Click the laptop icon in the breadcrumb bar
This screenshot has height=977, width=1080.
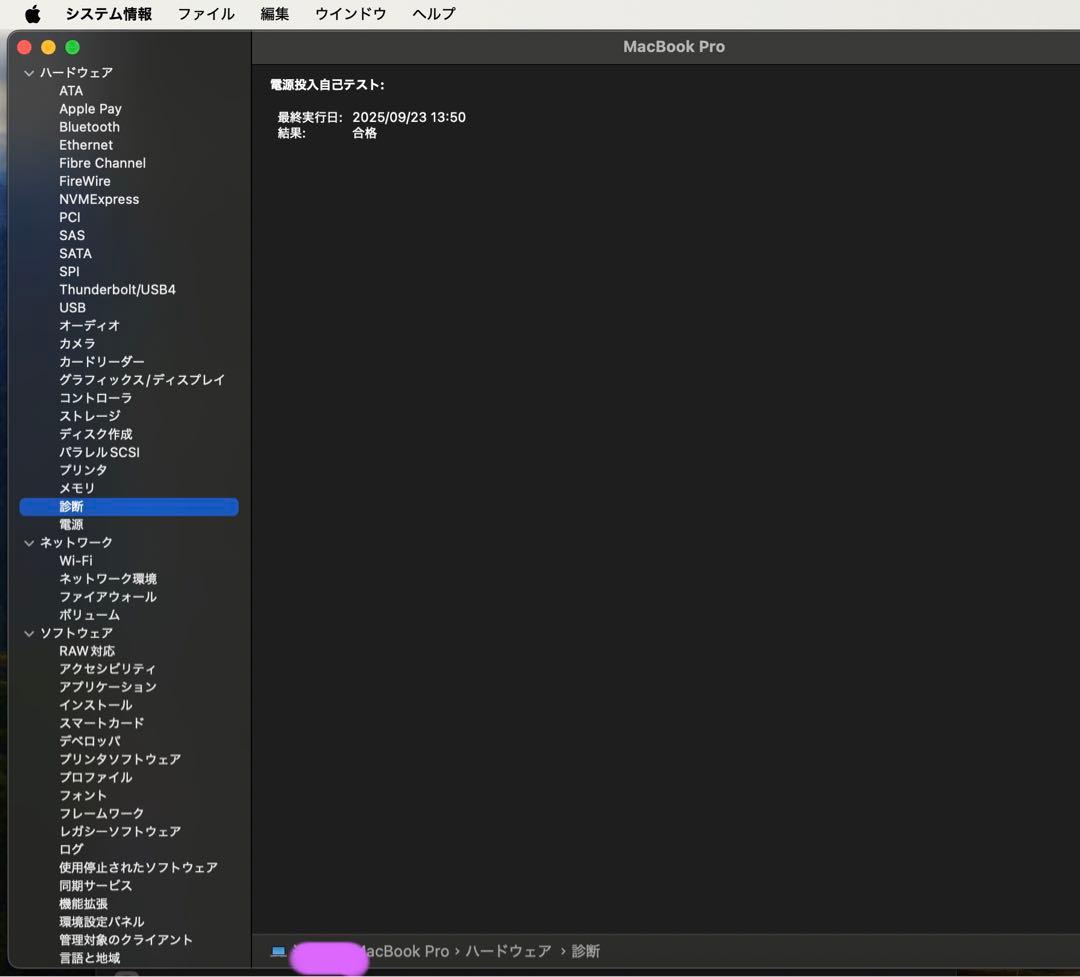(x=278, y=951)
